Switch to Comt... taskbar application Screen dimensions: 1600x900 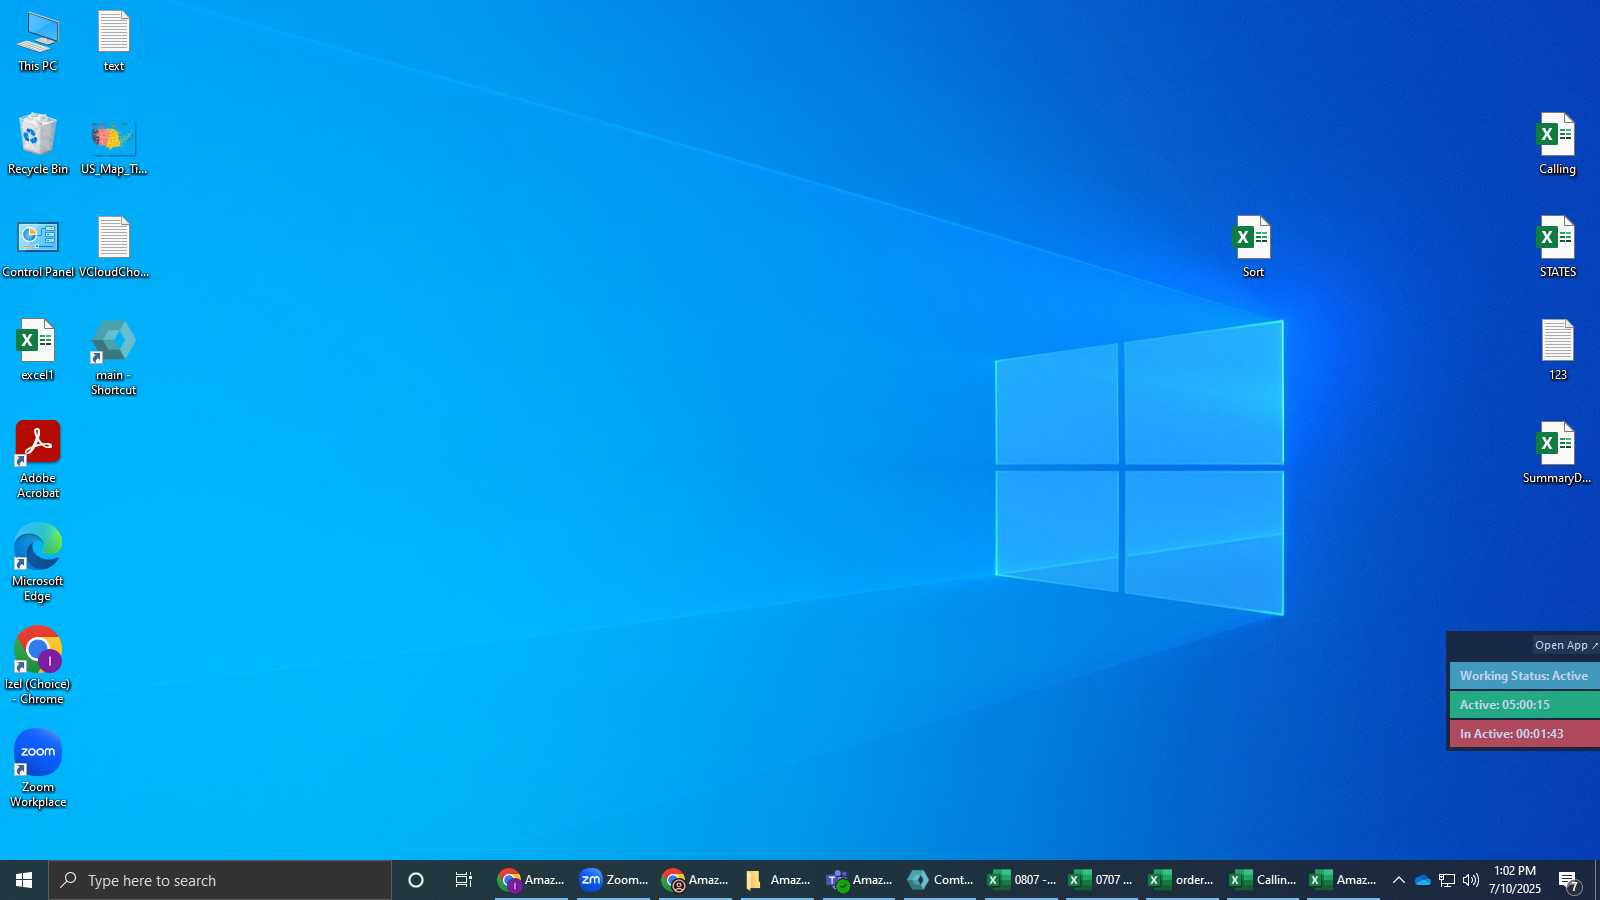tap(940, 880)
